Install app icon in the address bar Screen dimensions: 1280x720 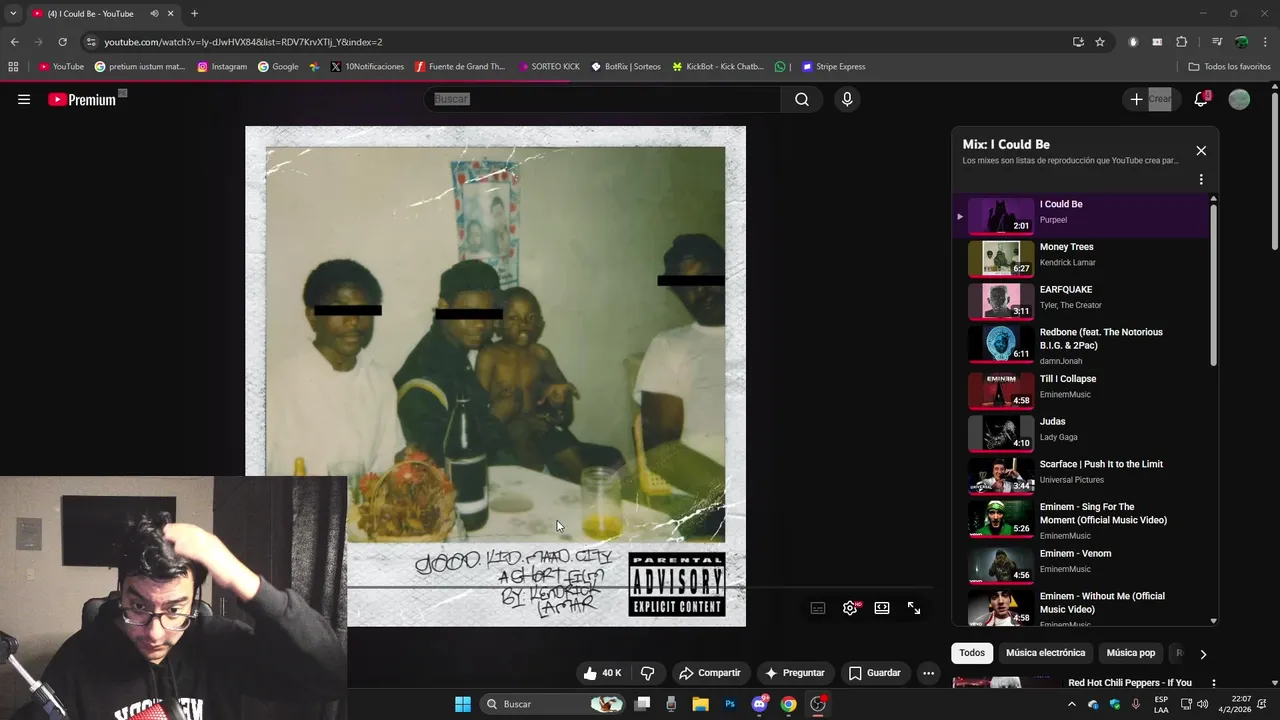click(1078, 42)
